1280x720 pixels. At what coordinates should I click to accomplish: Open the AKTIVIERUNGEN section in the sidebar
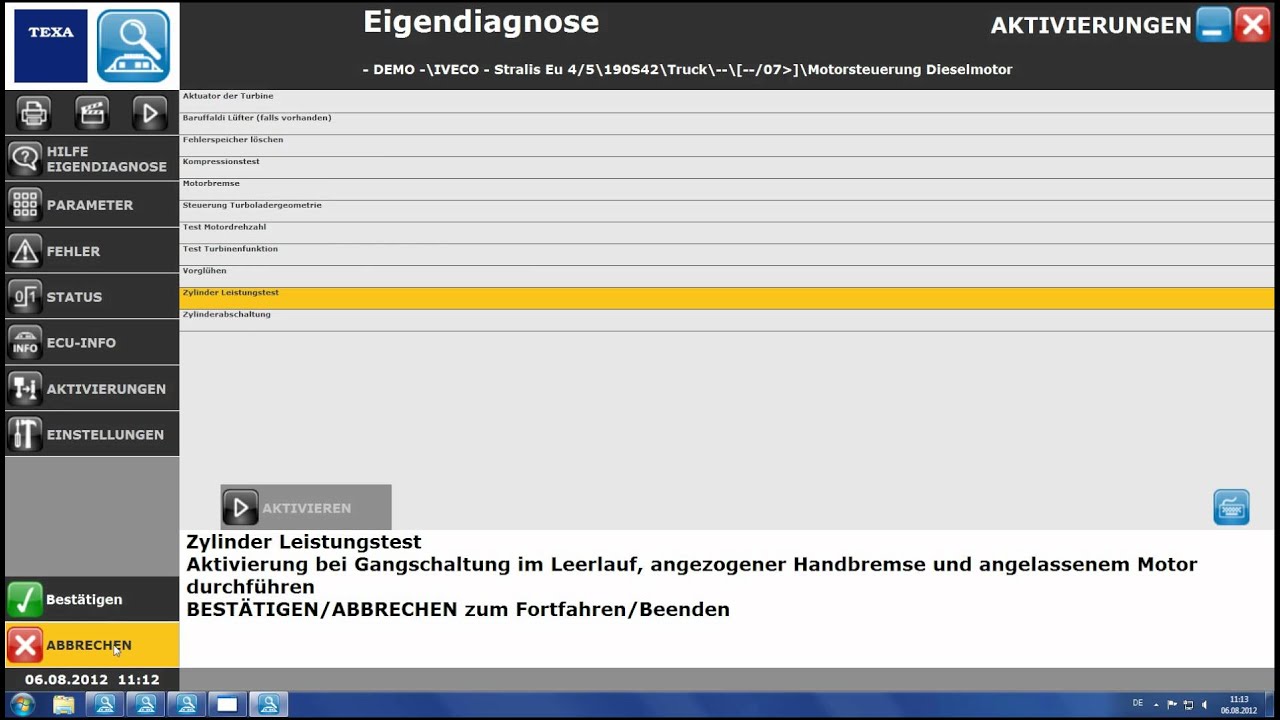point(92,389)
